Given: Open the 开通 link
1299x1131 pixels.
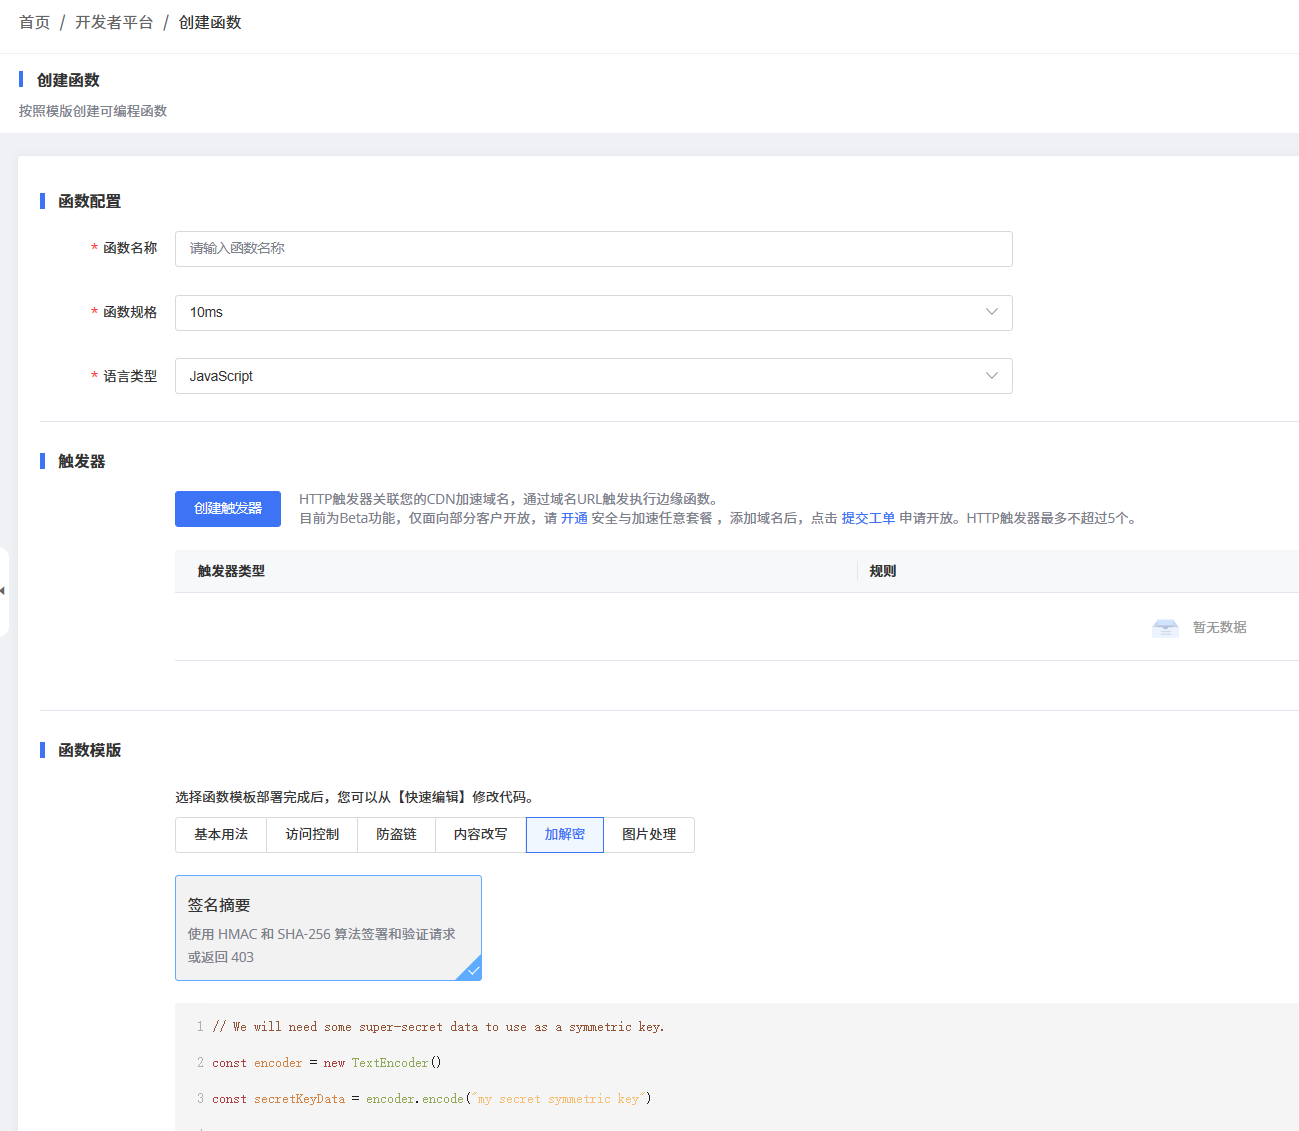Looking at the screenshot, I should (x=574, y=518).
